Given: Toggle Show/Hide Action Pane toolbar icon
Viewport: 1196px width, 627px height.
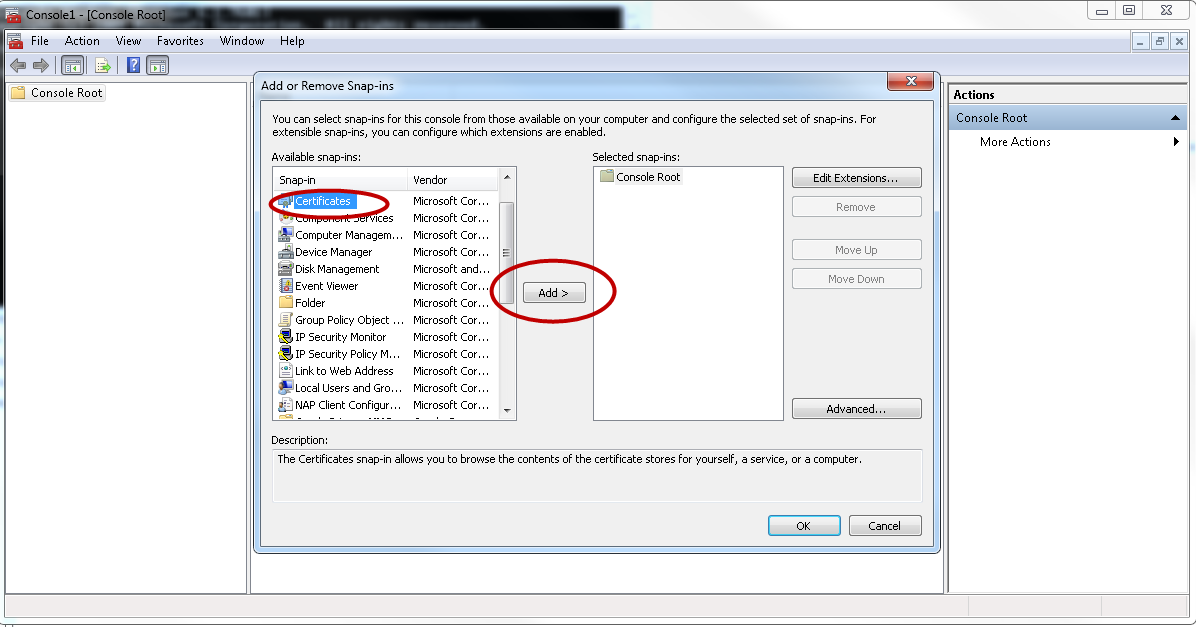Looking at the screenshot, I should coord(157,66).
